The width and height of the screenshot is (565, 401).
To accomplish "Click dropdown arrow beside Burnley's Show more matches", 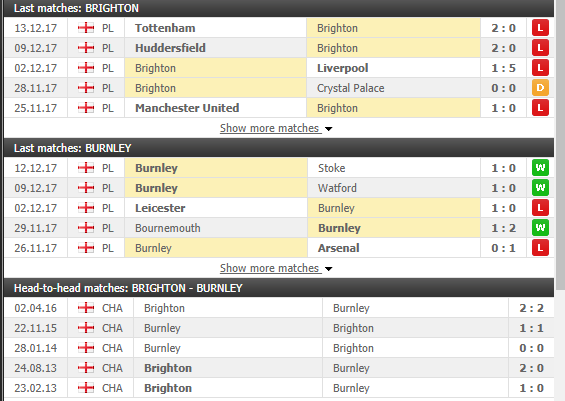I will [328, 269].
